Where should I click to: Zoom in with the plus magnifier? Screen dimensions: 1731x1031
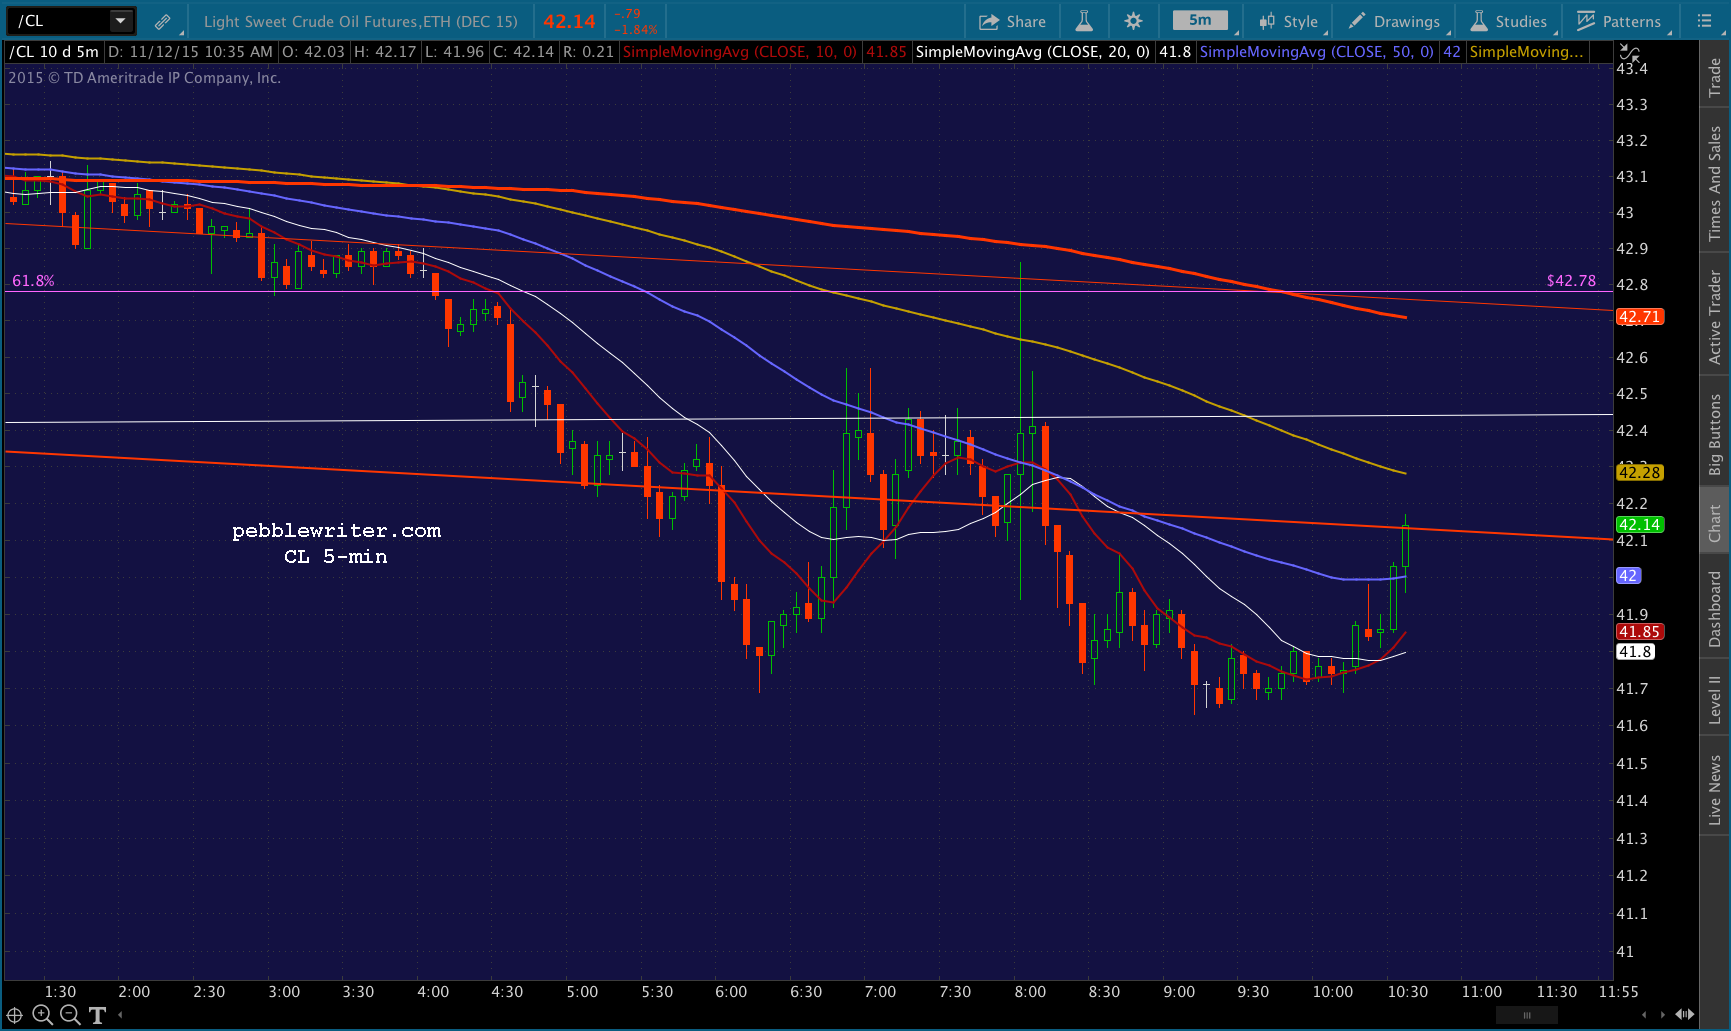pyautogui.click(x=42, y=1015)
